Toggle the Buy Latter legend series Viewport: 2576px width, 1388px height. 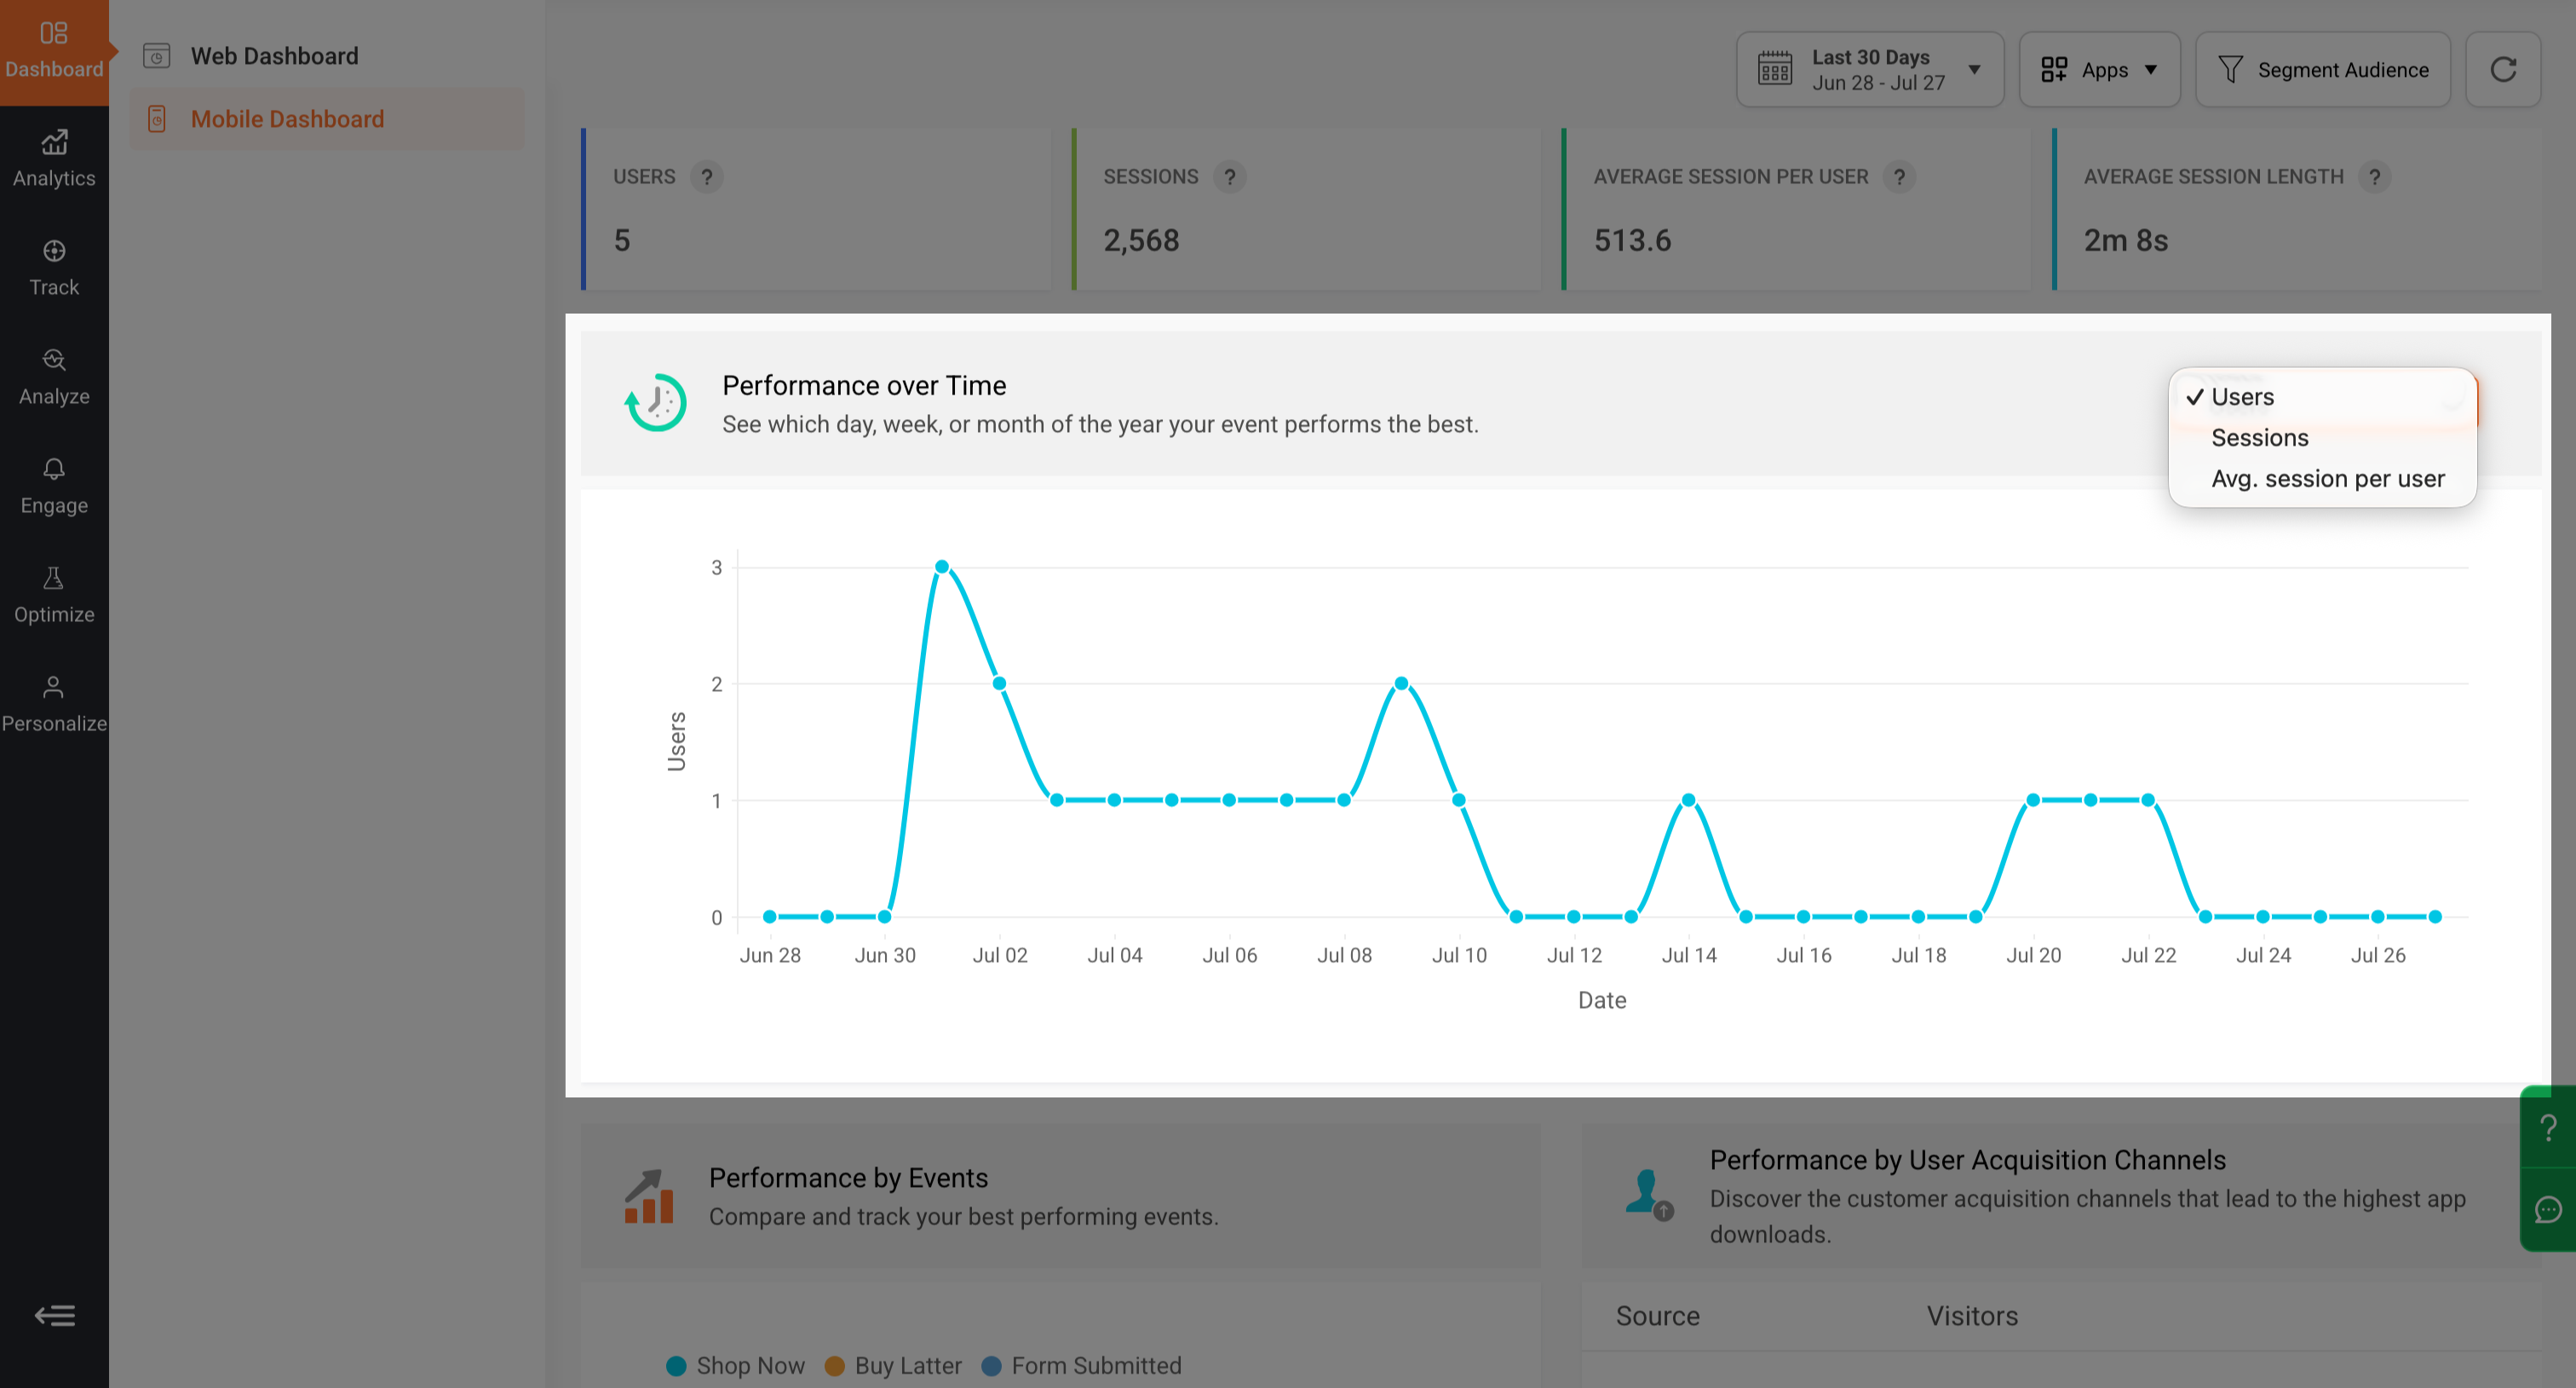pos(893,1365)
